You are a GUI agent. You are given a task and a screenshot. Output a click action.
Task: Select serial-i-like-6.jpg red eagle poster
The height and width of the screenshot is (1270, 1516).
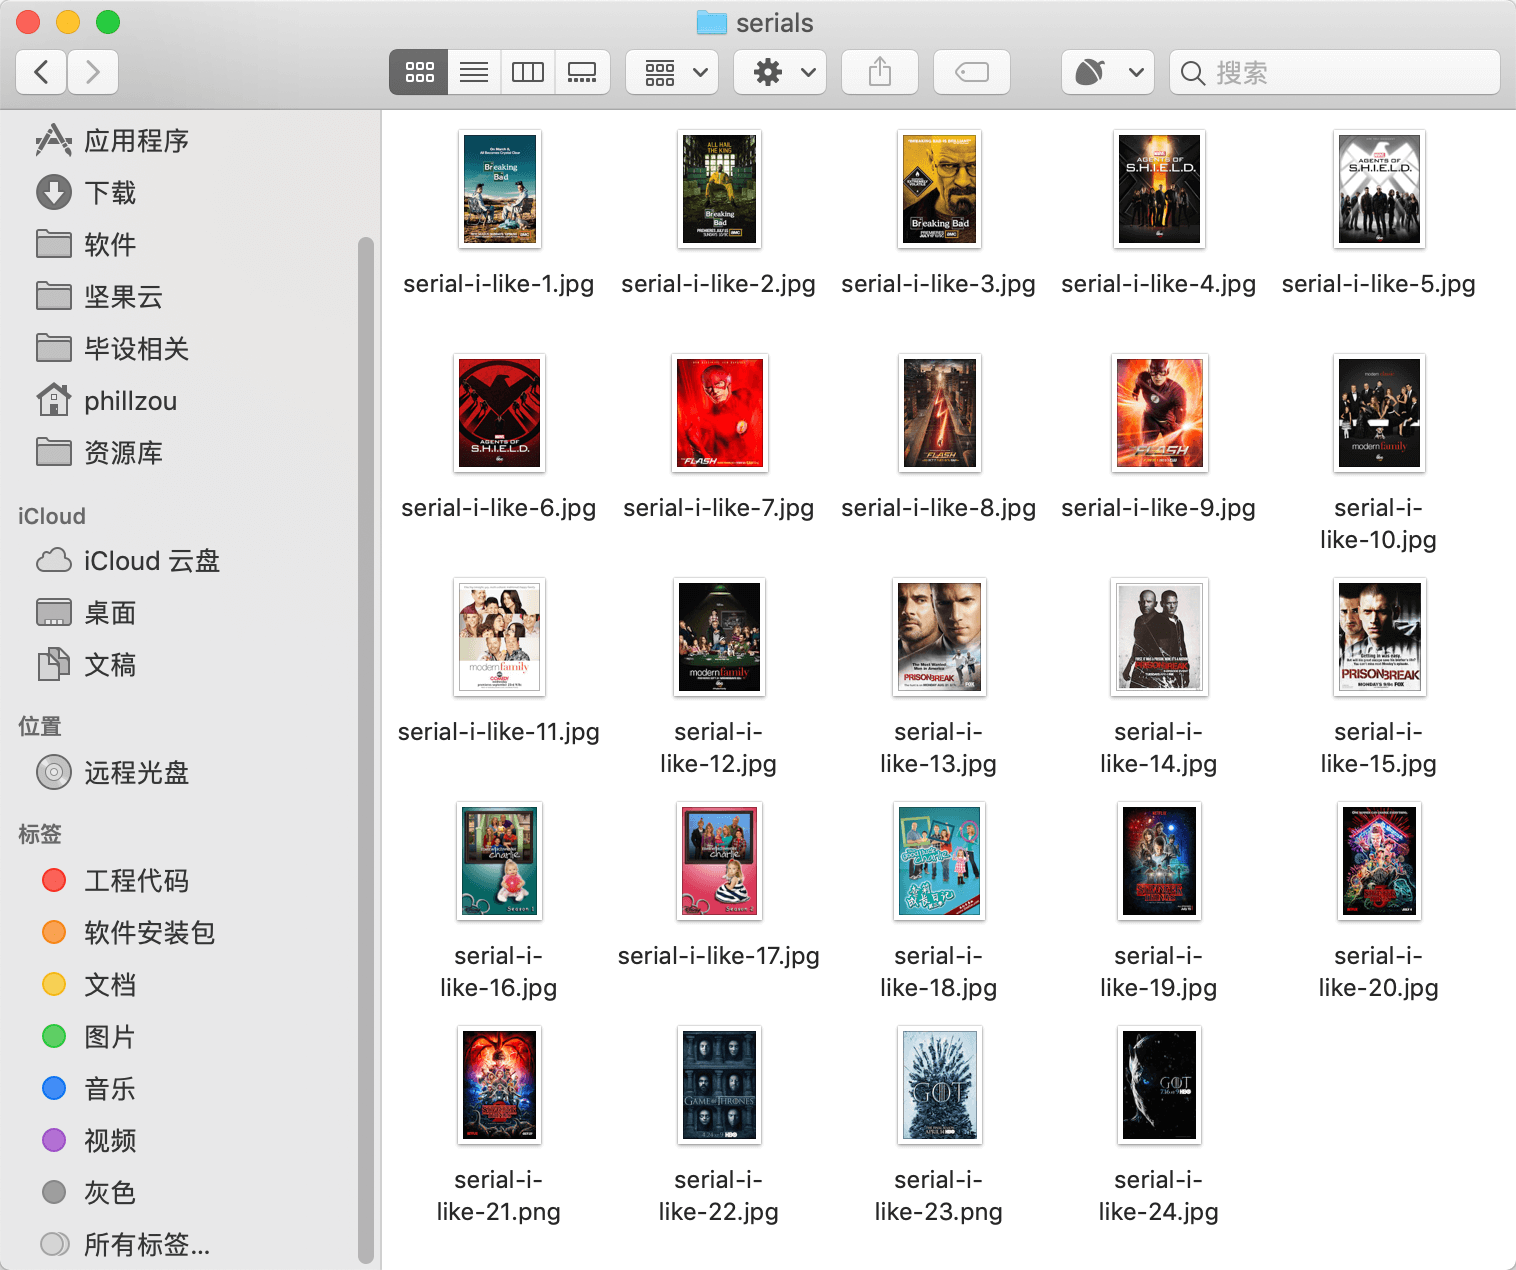[x=499, y=413]
